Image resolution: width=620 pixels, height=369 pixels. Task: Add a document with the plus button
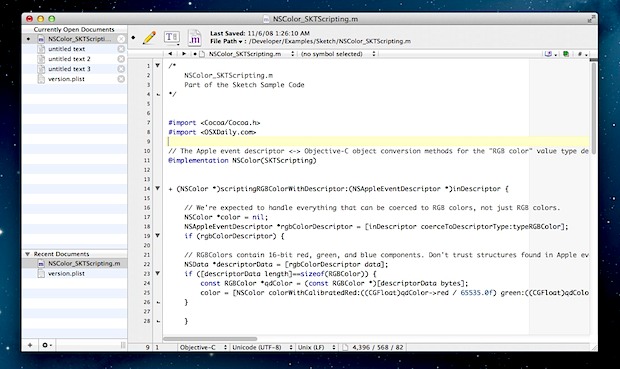coord(30,345)
